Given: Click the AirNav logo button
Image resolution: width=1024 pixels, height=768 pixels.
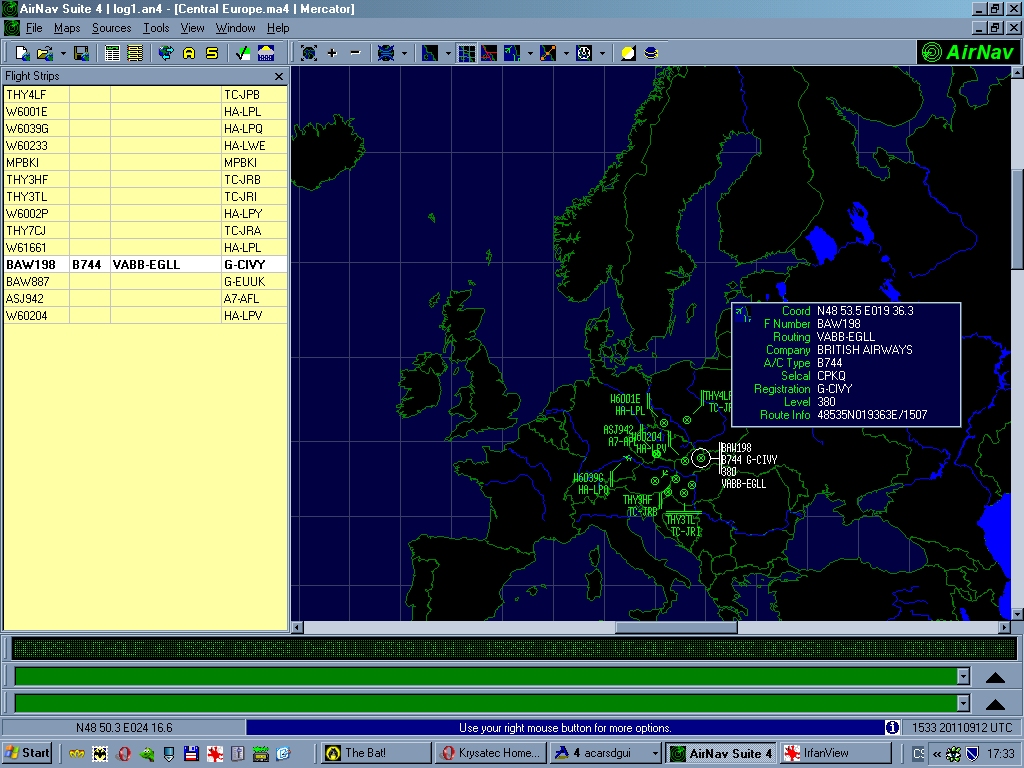Looking at the screenshot, I should pos(969,52).
